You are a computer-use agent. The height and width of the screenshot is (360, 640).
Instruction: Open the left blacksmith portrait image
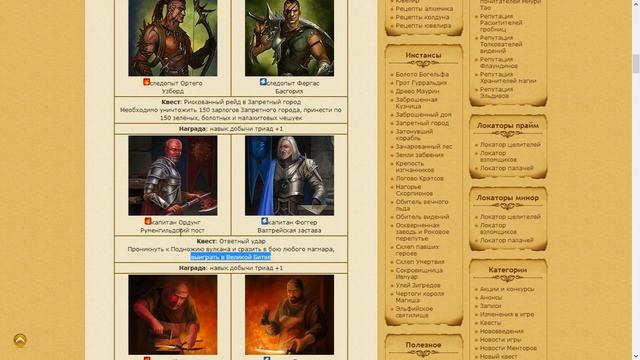point(173,315)
